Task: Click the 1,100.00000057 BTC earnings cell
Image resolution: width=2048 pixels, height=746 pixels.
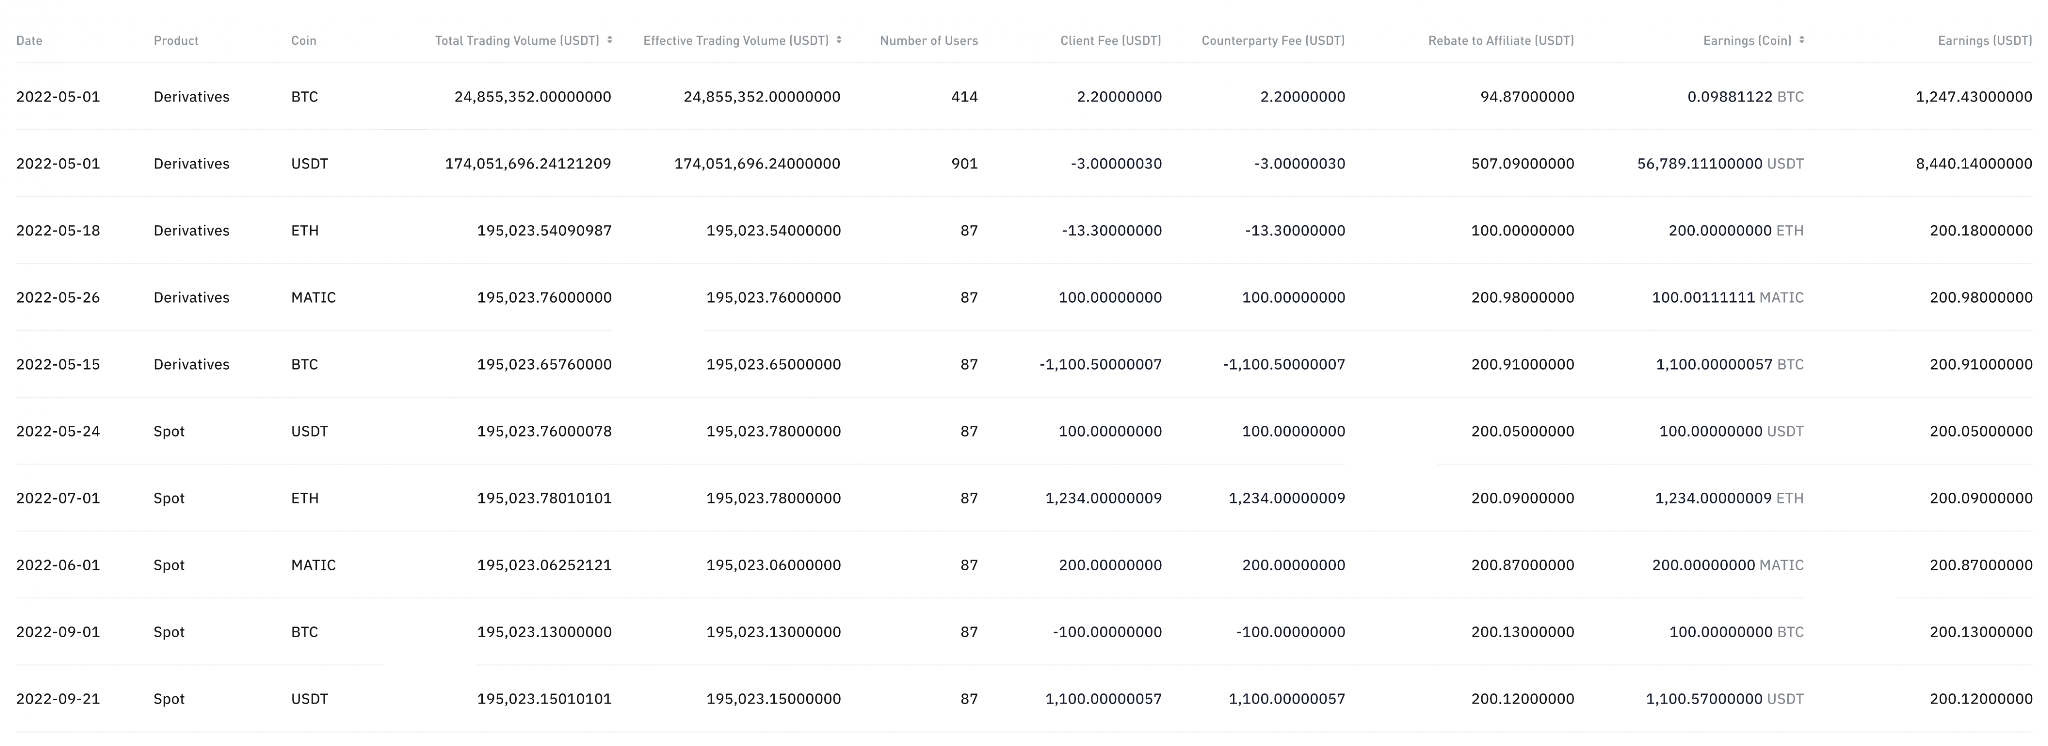Action: pos(1730,365)
